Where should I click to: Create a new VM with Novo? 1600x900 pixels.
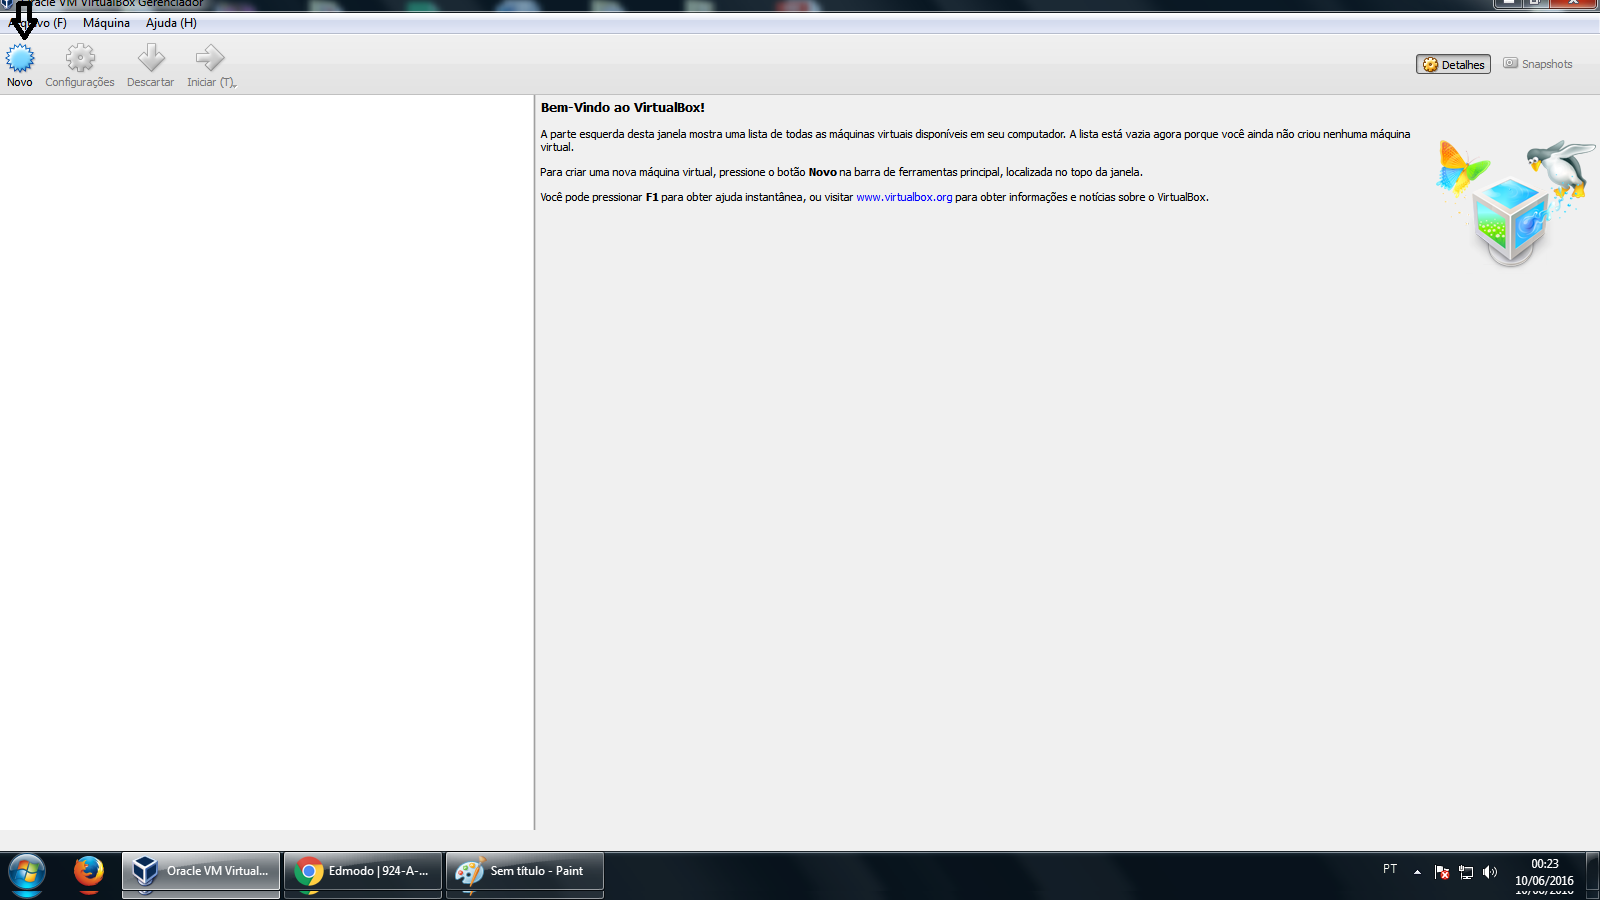[20, 66]
